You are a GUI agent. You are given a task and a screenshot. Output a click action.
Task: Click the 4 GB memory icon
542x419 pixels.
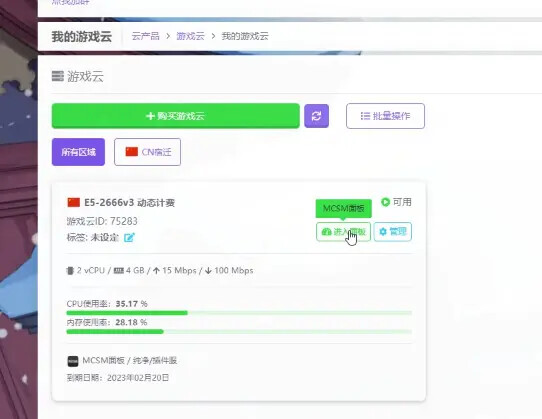pyautogui.click(x=119, y=271)
